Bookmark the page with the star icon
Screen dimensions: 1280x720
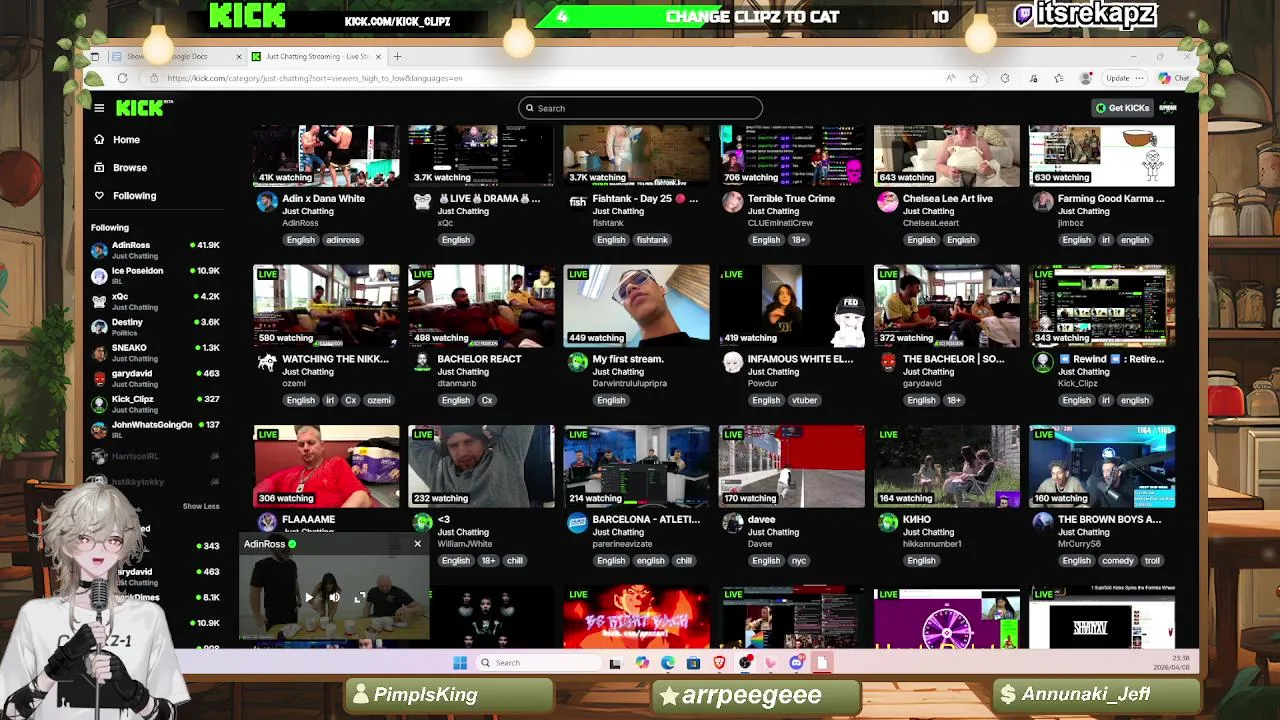coord(974,78)
